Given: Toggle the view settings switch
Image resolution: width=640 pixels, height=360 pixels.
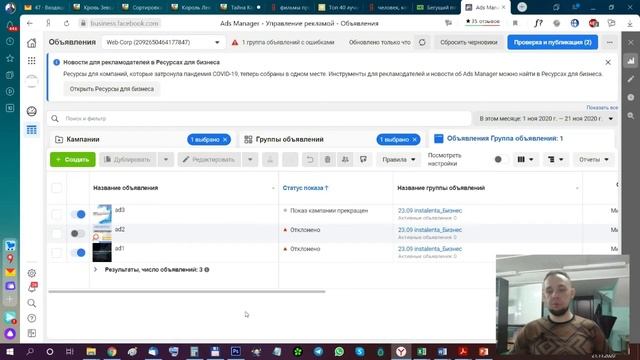Looking at the screenshot, I should [x=500, y=160].
